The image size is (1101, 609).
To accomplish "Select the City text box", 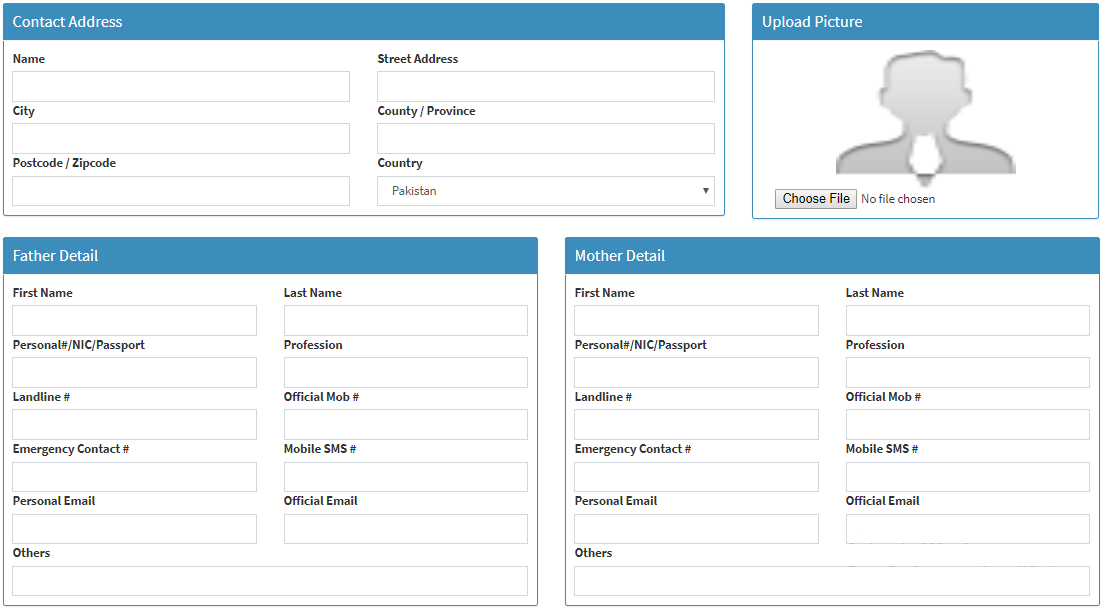I will coord(181,138).
